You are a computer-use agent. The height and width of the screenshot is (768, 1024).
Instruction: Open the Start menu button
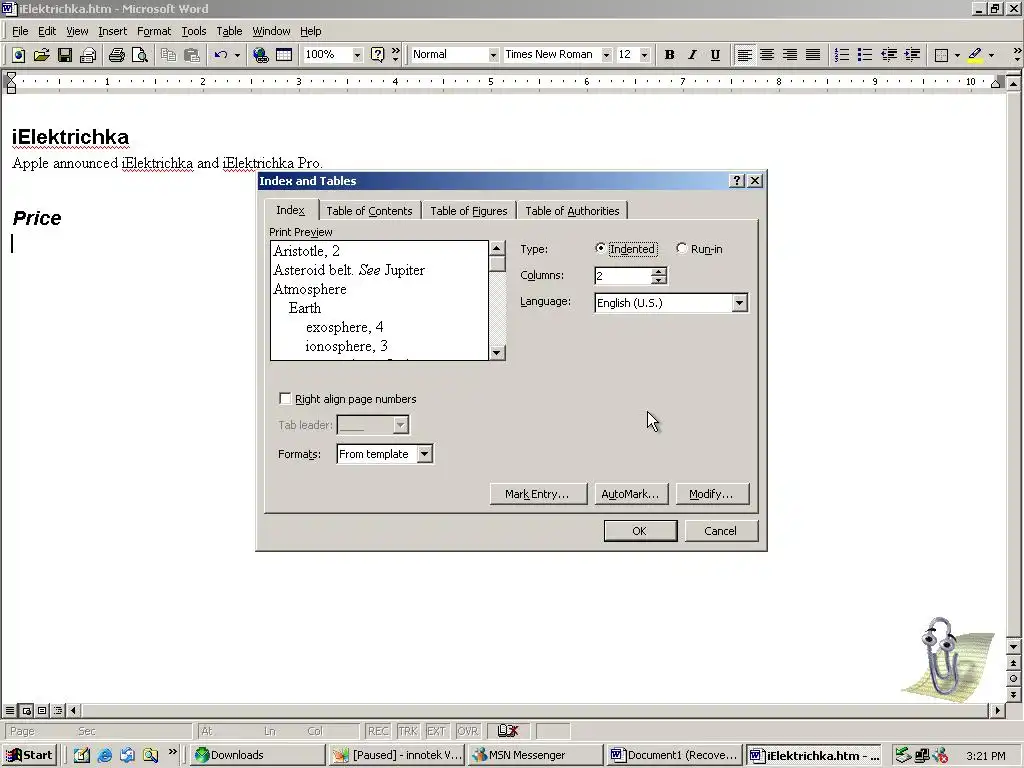tap(31, 755)
